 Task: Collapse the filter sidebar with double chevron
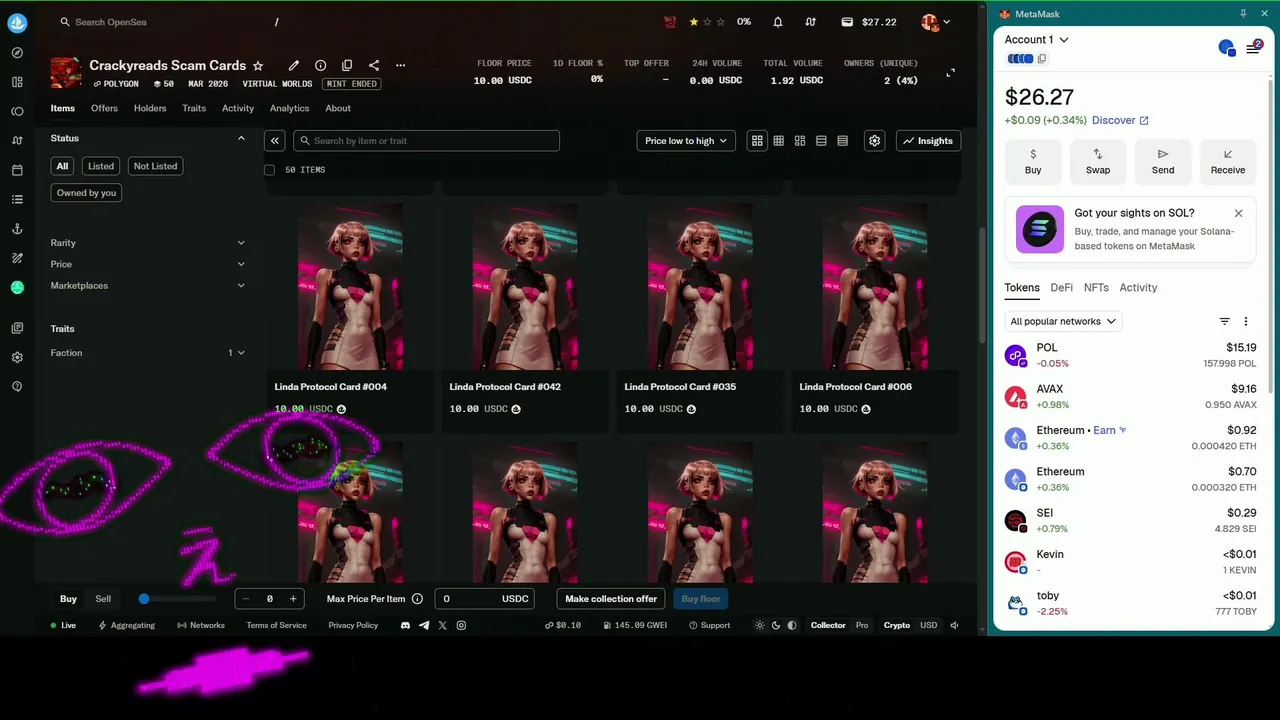(275, 141)
